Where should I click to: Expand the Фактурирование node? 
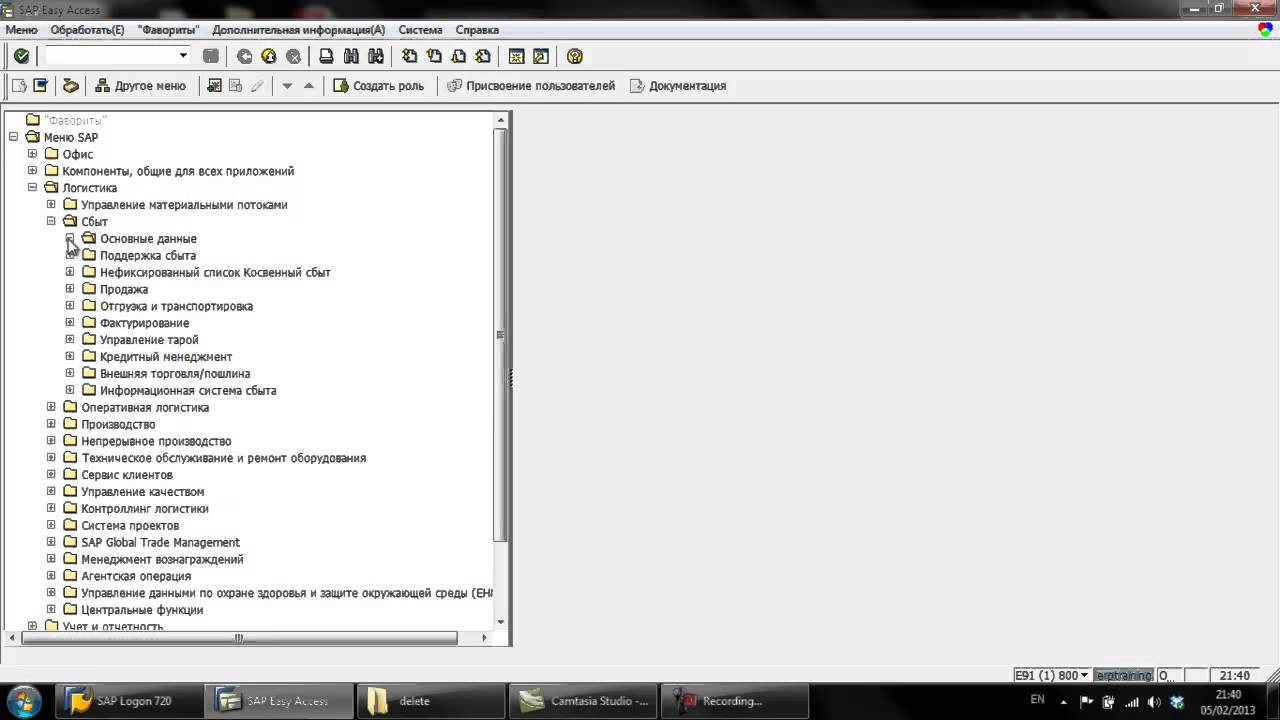(70, 322)
